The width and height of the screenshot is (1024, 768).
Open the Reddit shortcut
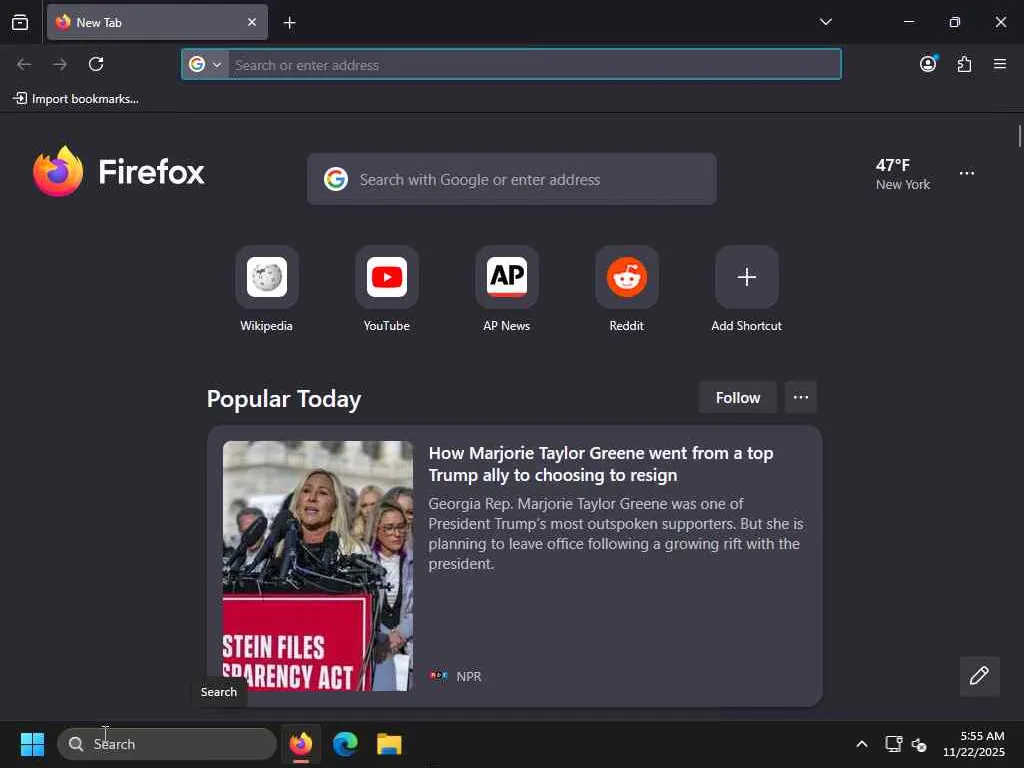pos(627,289)
